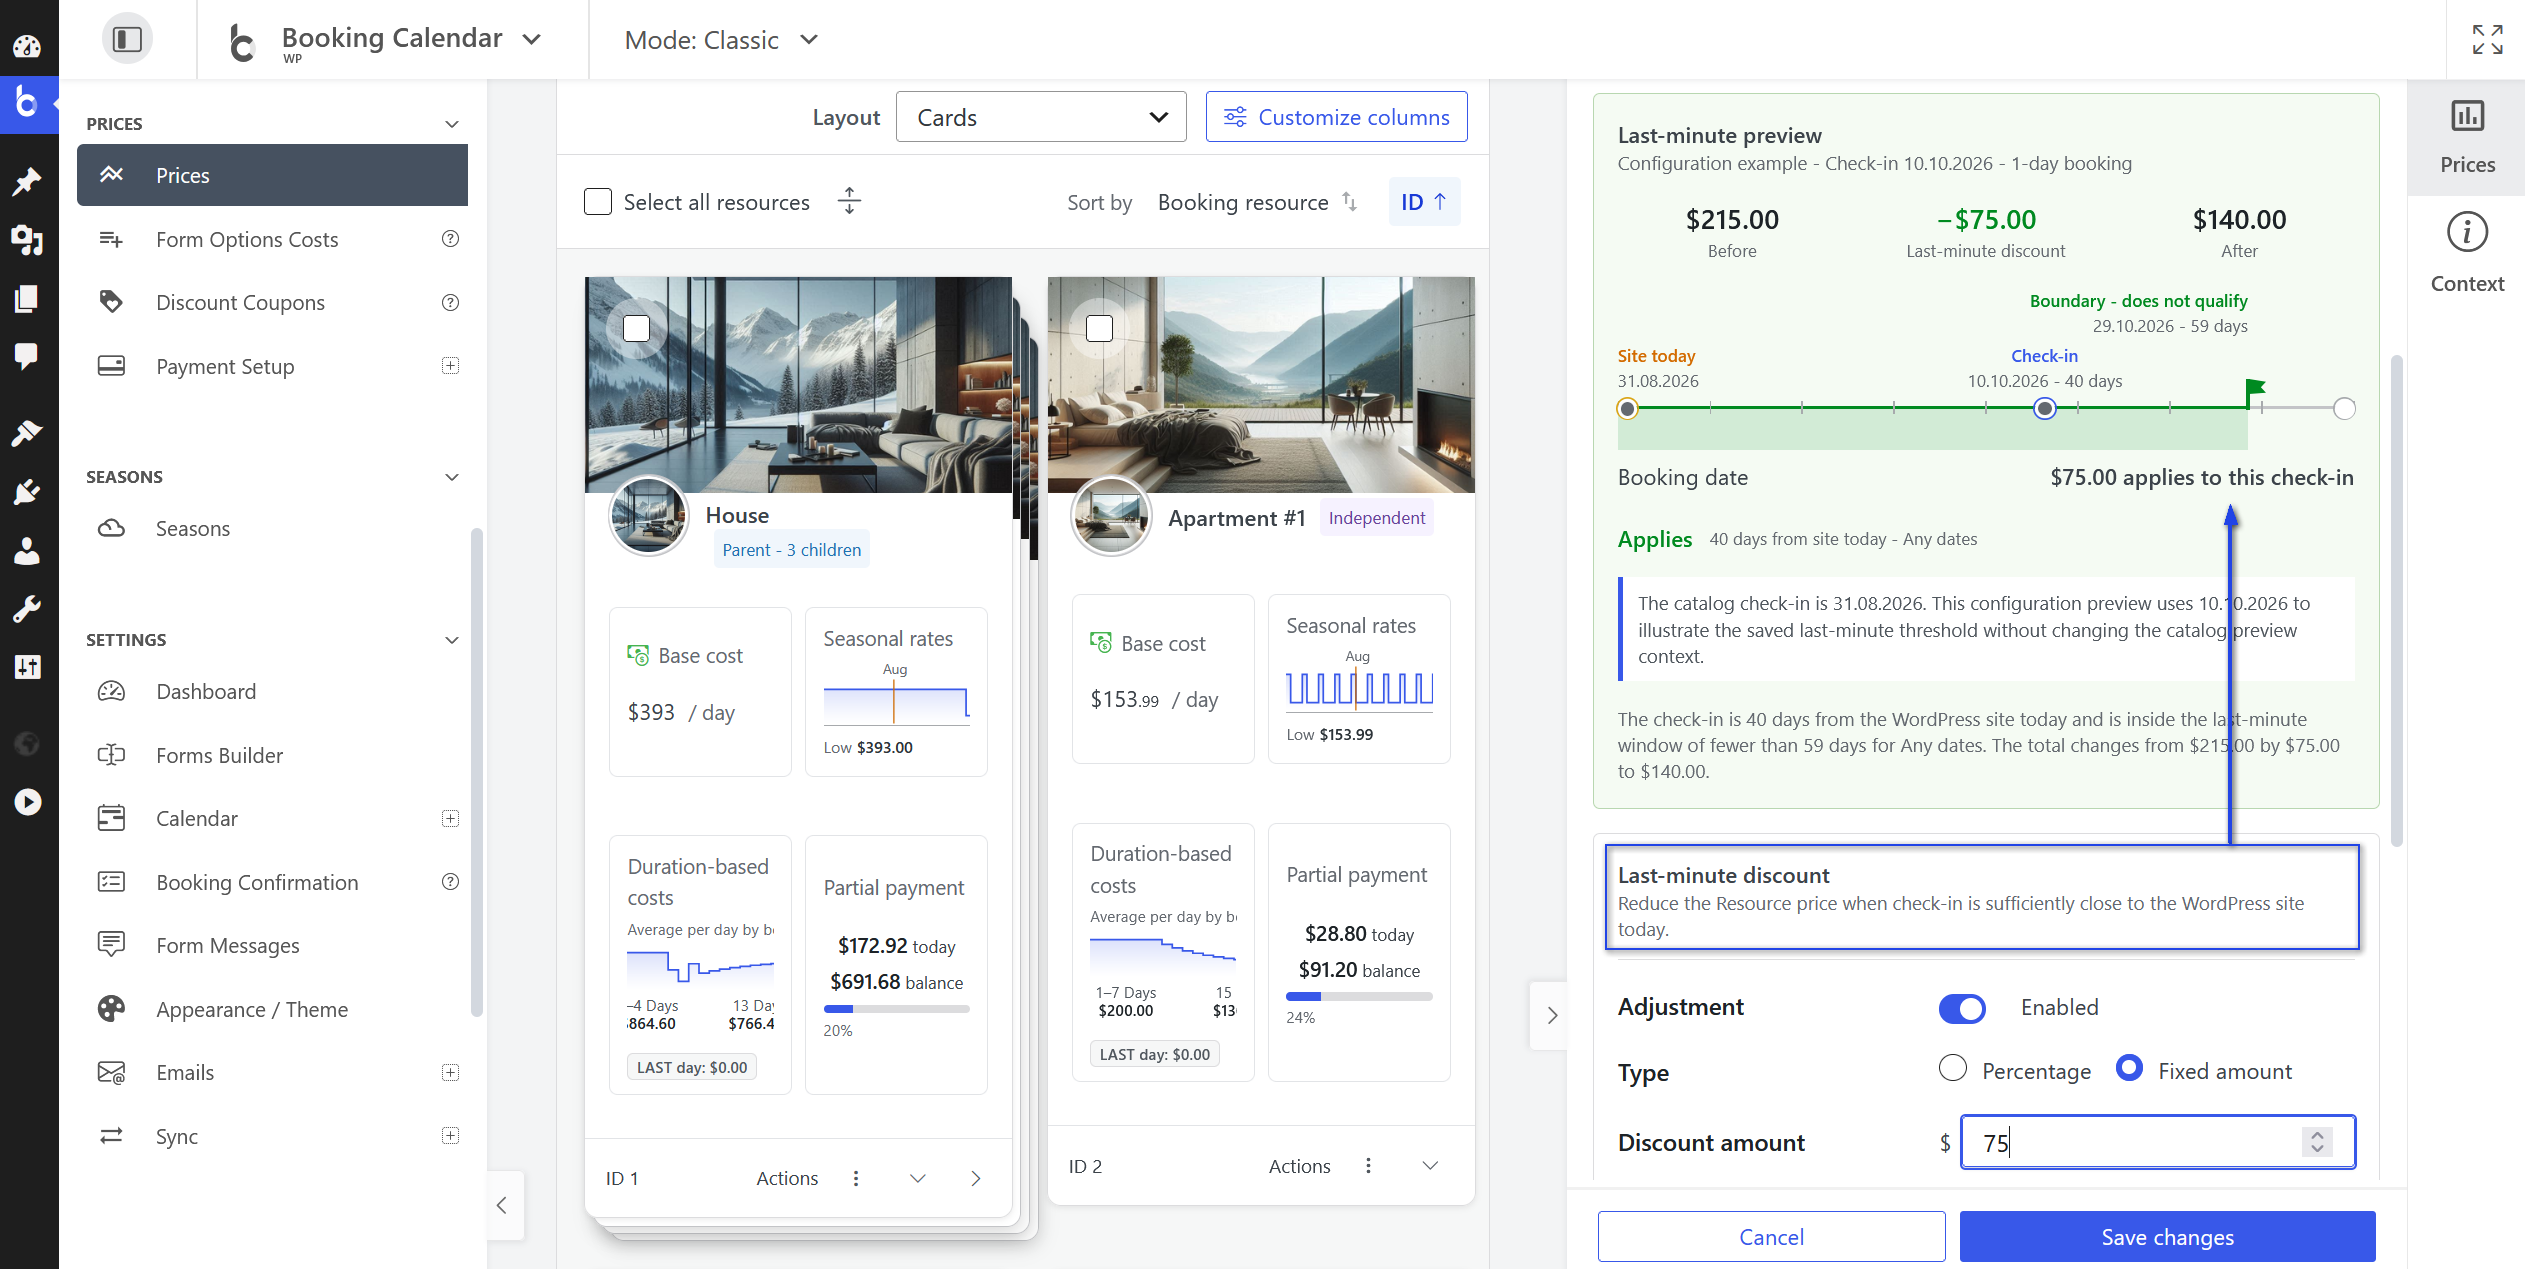Toggle Booking resource sort order
The width and height of the screenshot is (2525, 1269).
coord(1257,202)
